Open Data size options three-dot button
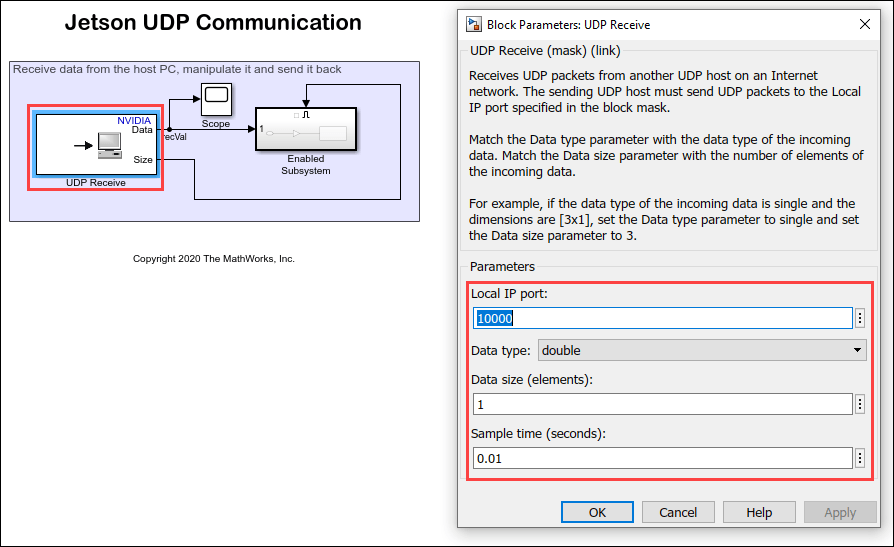 [x=860, y=404]
